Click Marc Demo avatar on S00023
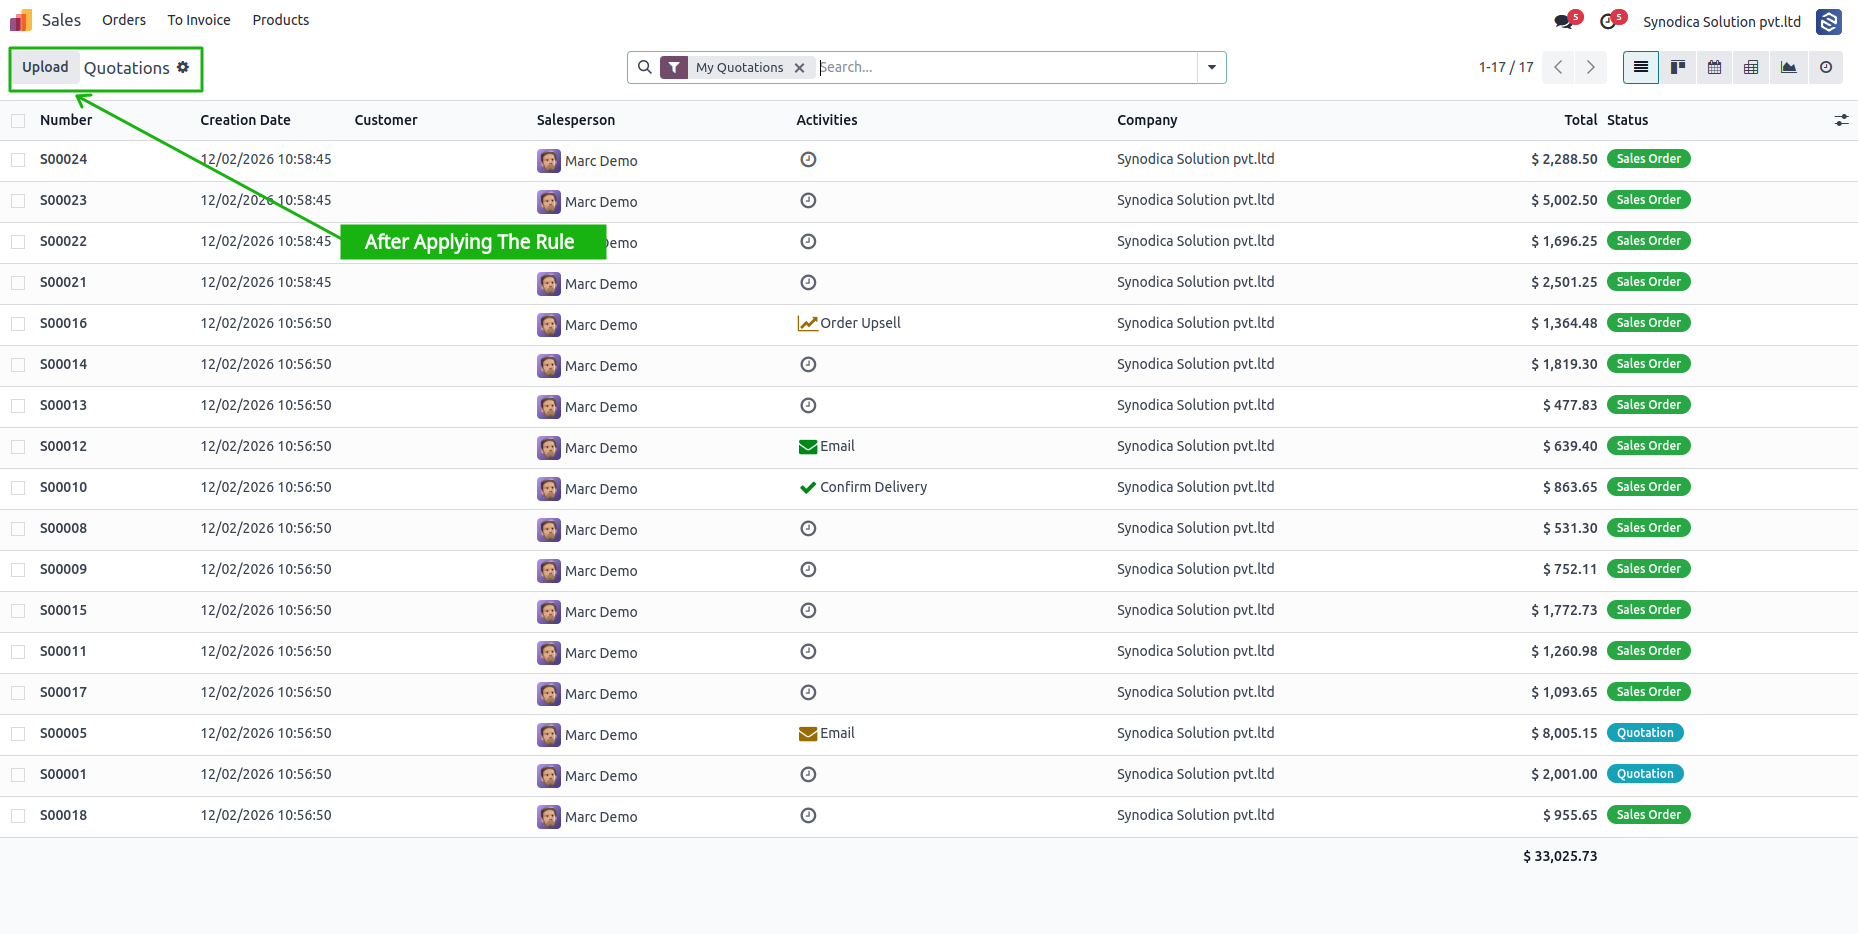1858x934 pixels. (x=549, y=201)
